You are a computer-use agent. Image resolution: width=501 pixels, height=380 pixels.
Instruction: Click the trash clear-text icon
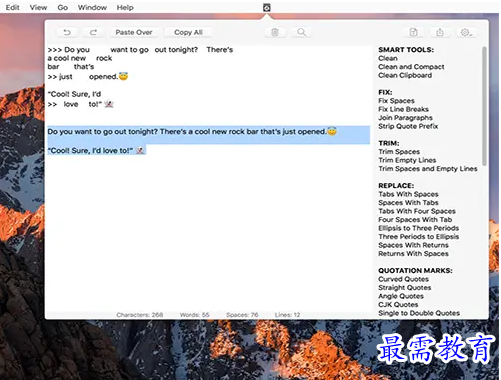(275, 32)
